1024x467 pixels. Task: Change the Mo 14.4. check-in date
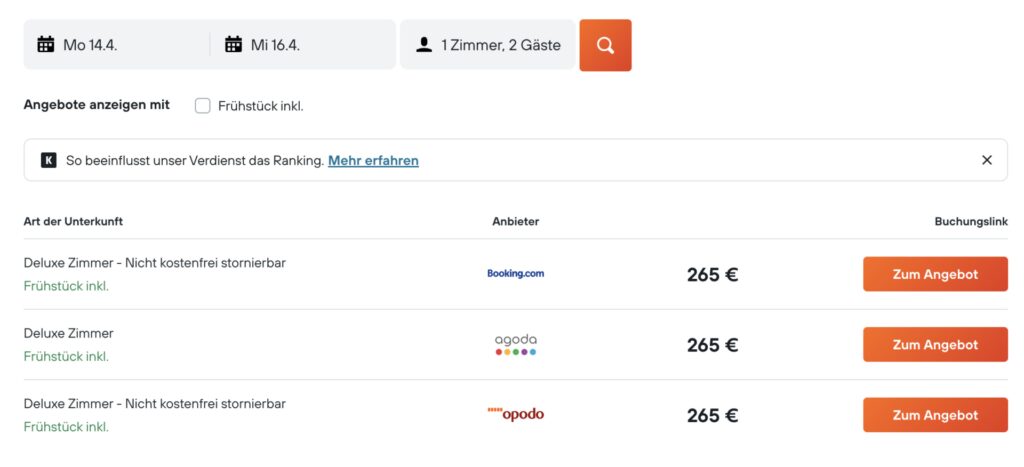pyautogui.click(x=117, y=45)
